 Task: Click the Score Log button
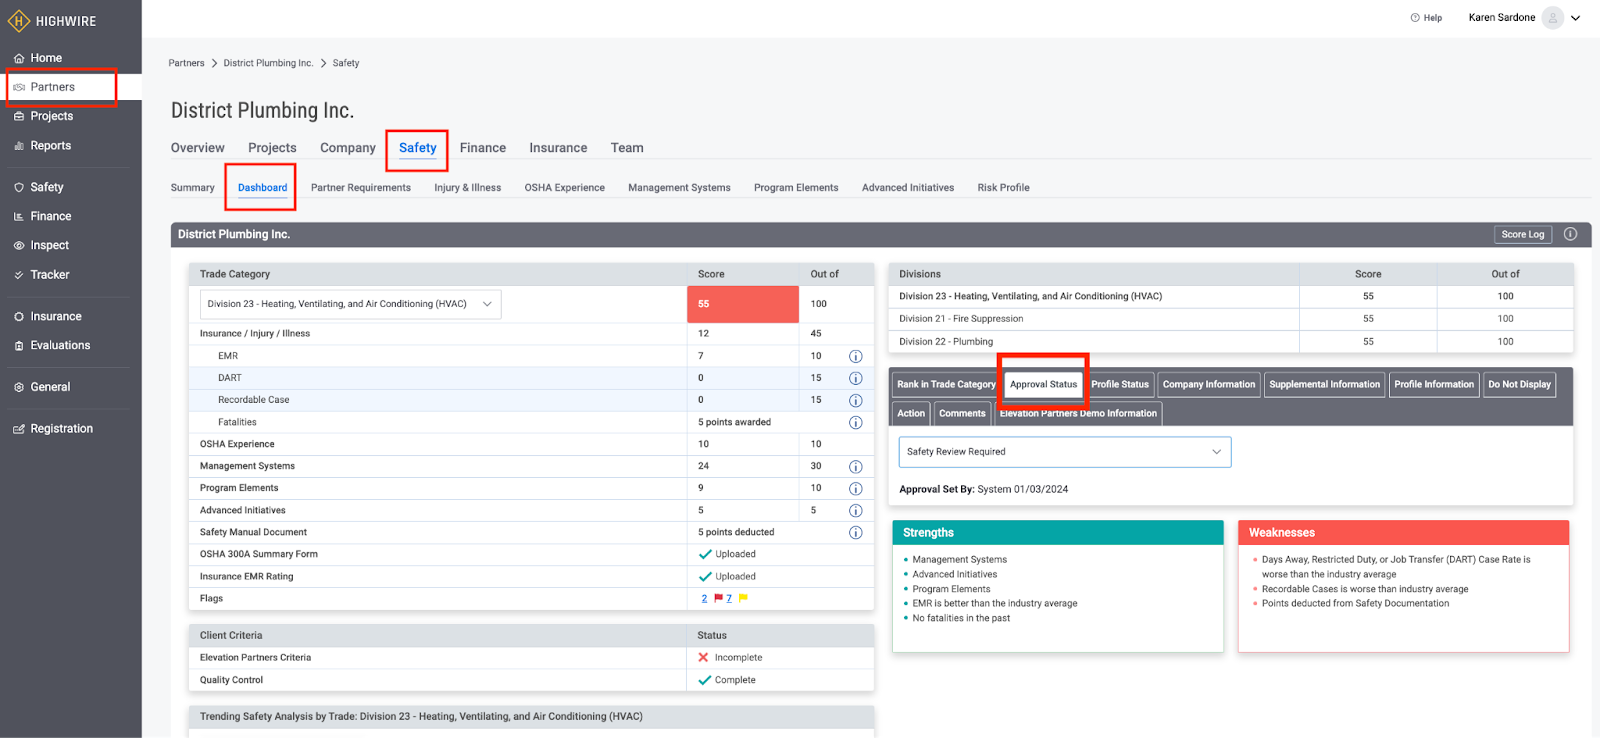(x=1522, y=234)
